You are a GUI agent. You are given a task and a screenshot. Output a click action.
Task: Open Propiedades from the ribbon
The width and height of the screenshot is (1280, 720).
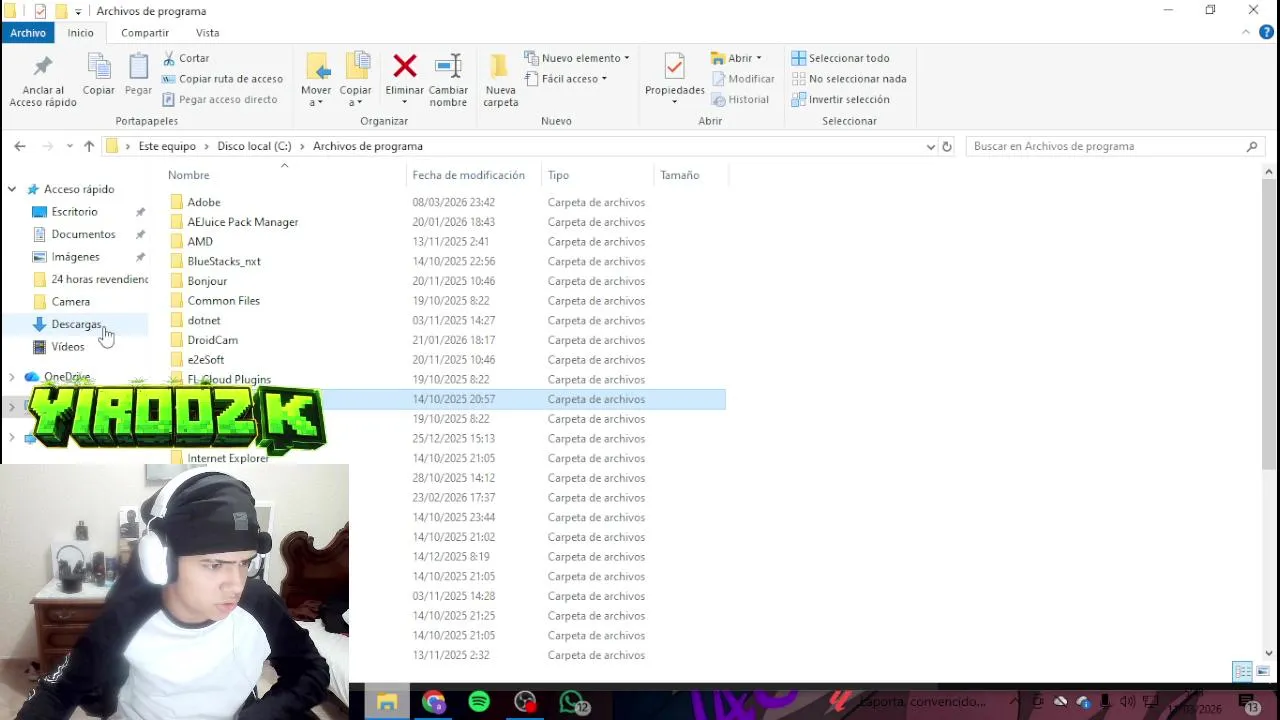(675, 79)
